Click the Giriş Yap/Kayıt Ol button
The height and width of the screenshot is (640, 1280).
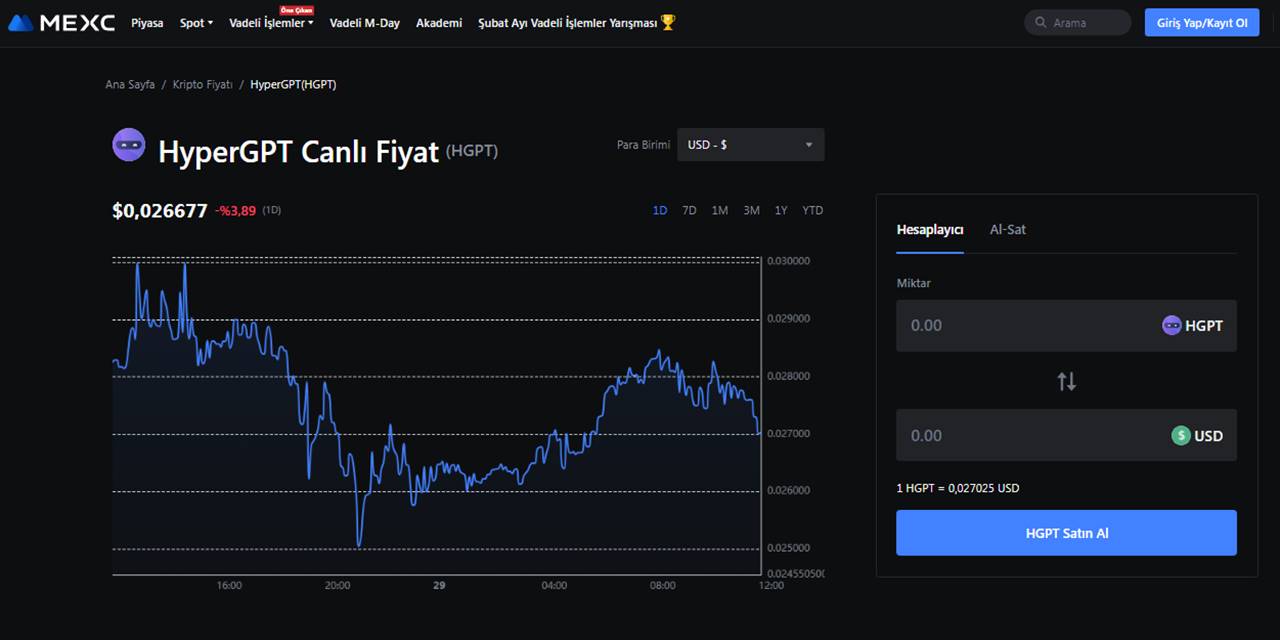click(x=1201, y=23)
